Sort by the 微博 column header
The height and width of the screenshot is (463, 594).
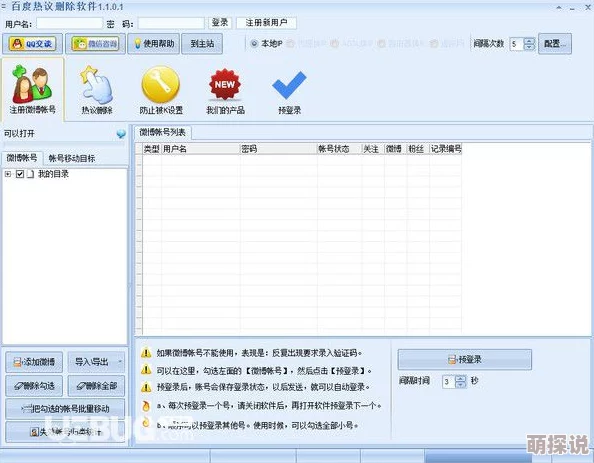pos(395,149)
